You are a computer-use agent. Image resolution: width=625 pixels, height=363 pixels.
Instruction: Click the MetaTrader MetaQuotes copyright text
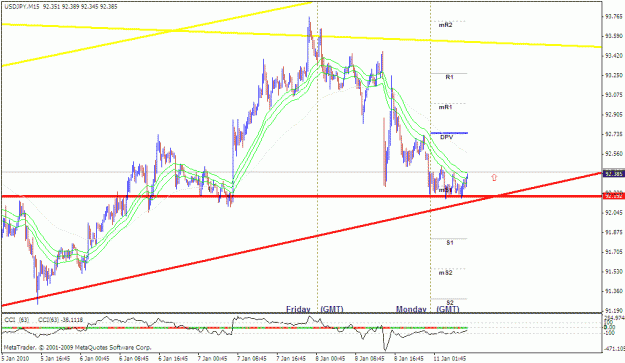77,347
